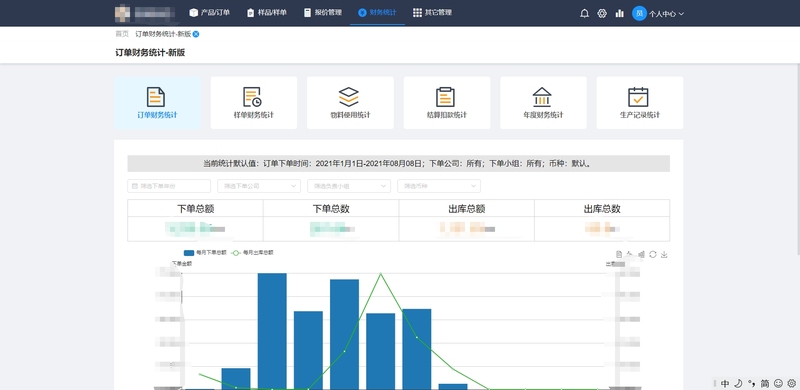
Task: Click the 产品/订单 box icon in the navigation bar
Action: pos(193,13)
